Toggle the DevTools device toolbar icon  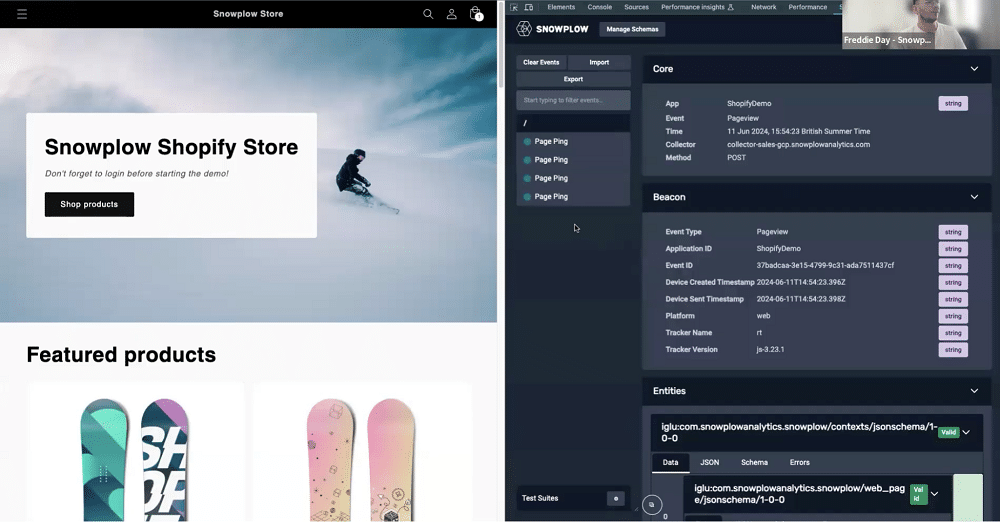529,7
